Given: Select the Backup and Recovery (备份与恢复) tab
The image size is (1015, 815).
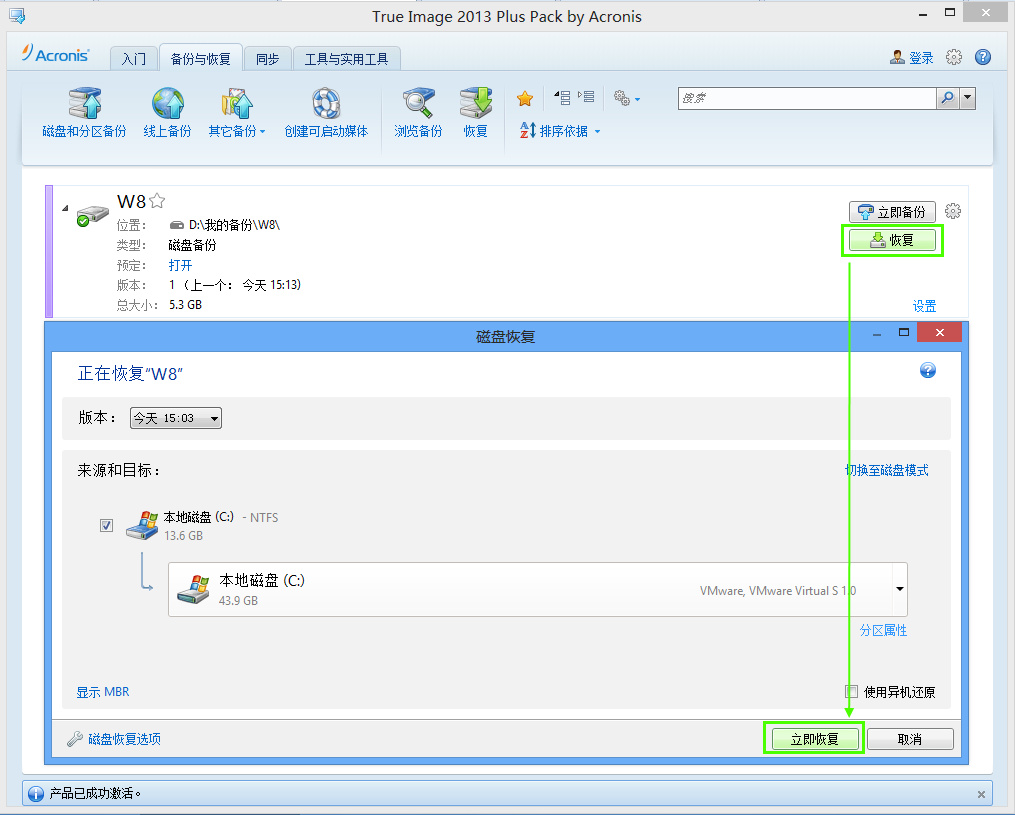Looking at the screenshot, I should pyautogui.click(x=201, y=58).
